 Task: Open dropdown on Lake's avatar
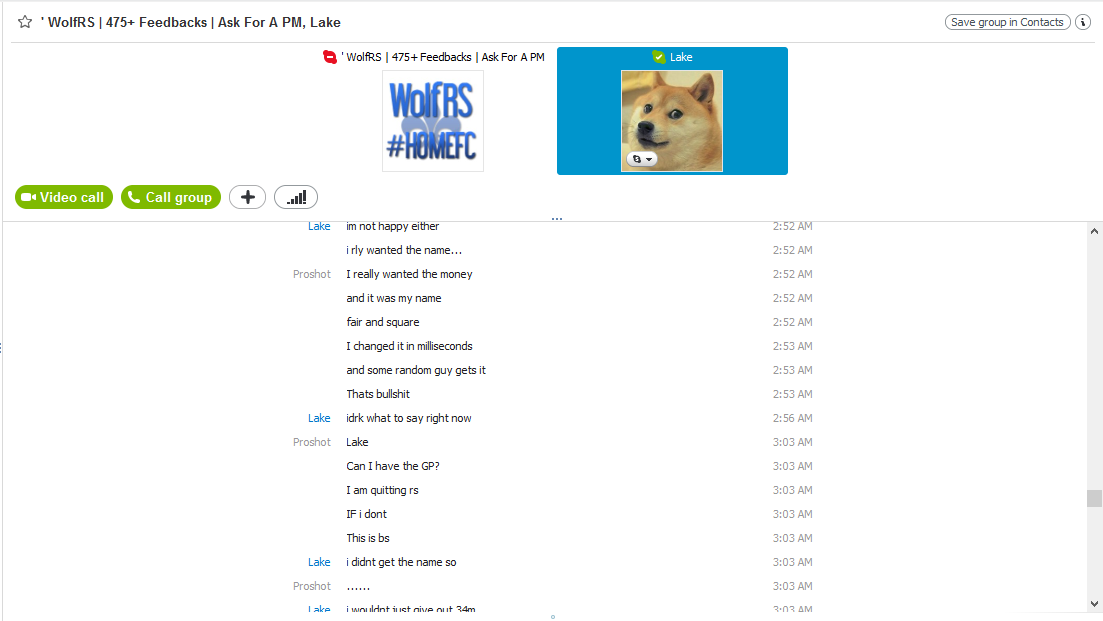(642, 160)
